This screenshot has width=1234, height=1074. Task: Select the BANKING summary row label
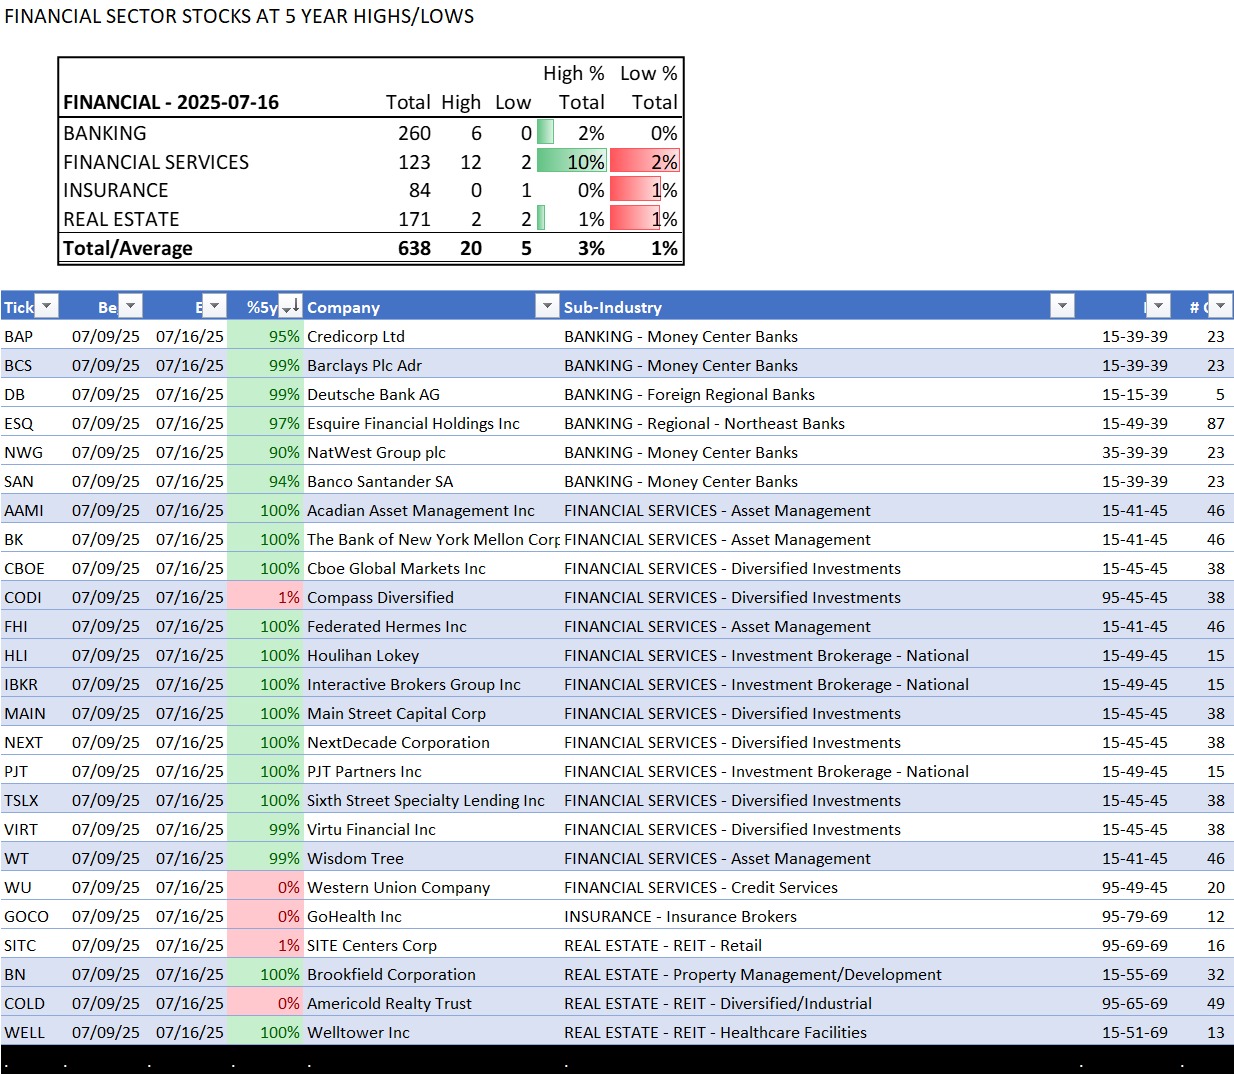[x=105, y=133]
